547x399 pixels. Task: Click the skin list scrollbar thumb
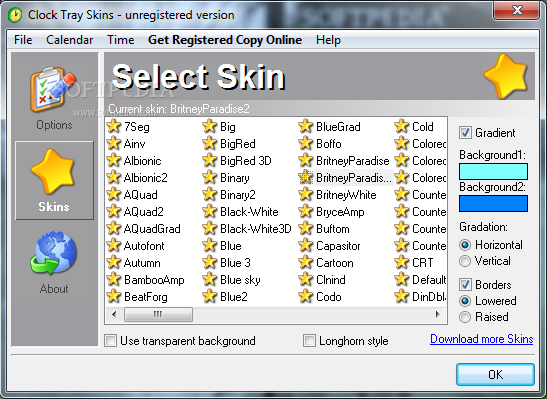pos(158,314)
